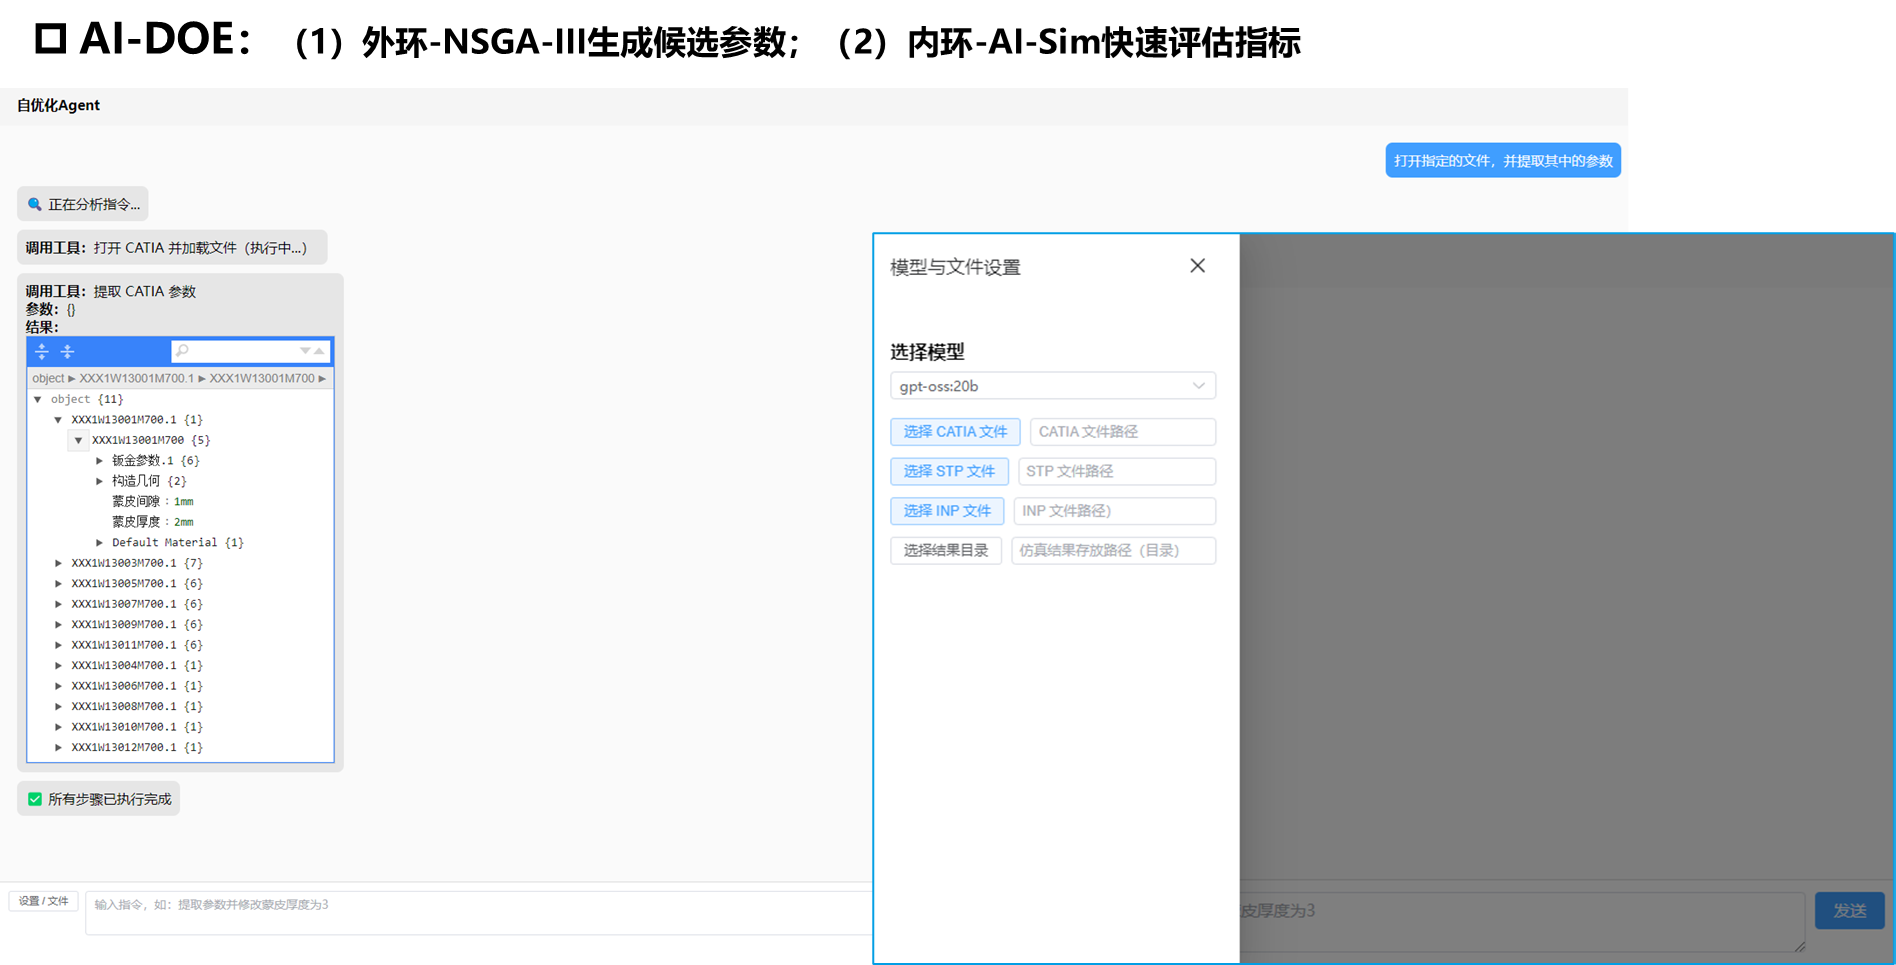Click the 选择 INP 文件 button
Screen dimensions: 1896x965
(946, 511)
